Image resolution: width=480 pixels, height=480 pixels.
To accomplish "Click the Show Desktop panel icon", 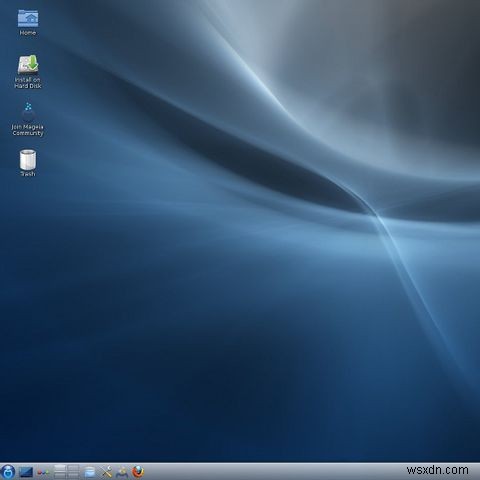I will coord(26,472).
